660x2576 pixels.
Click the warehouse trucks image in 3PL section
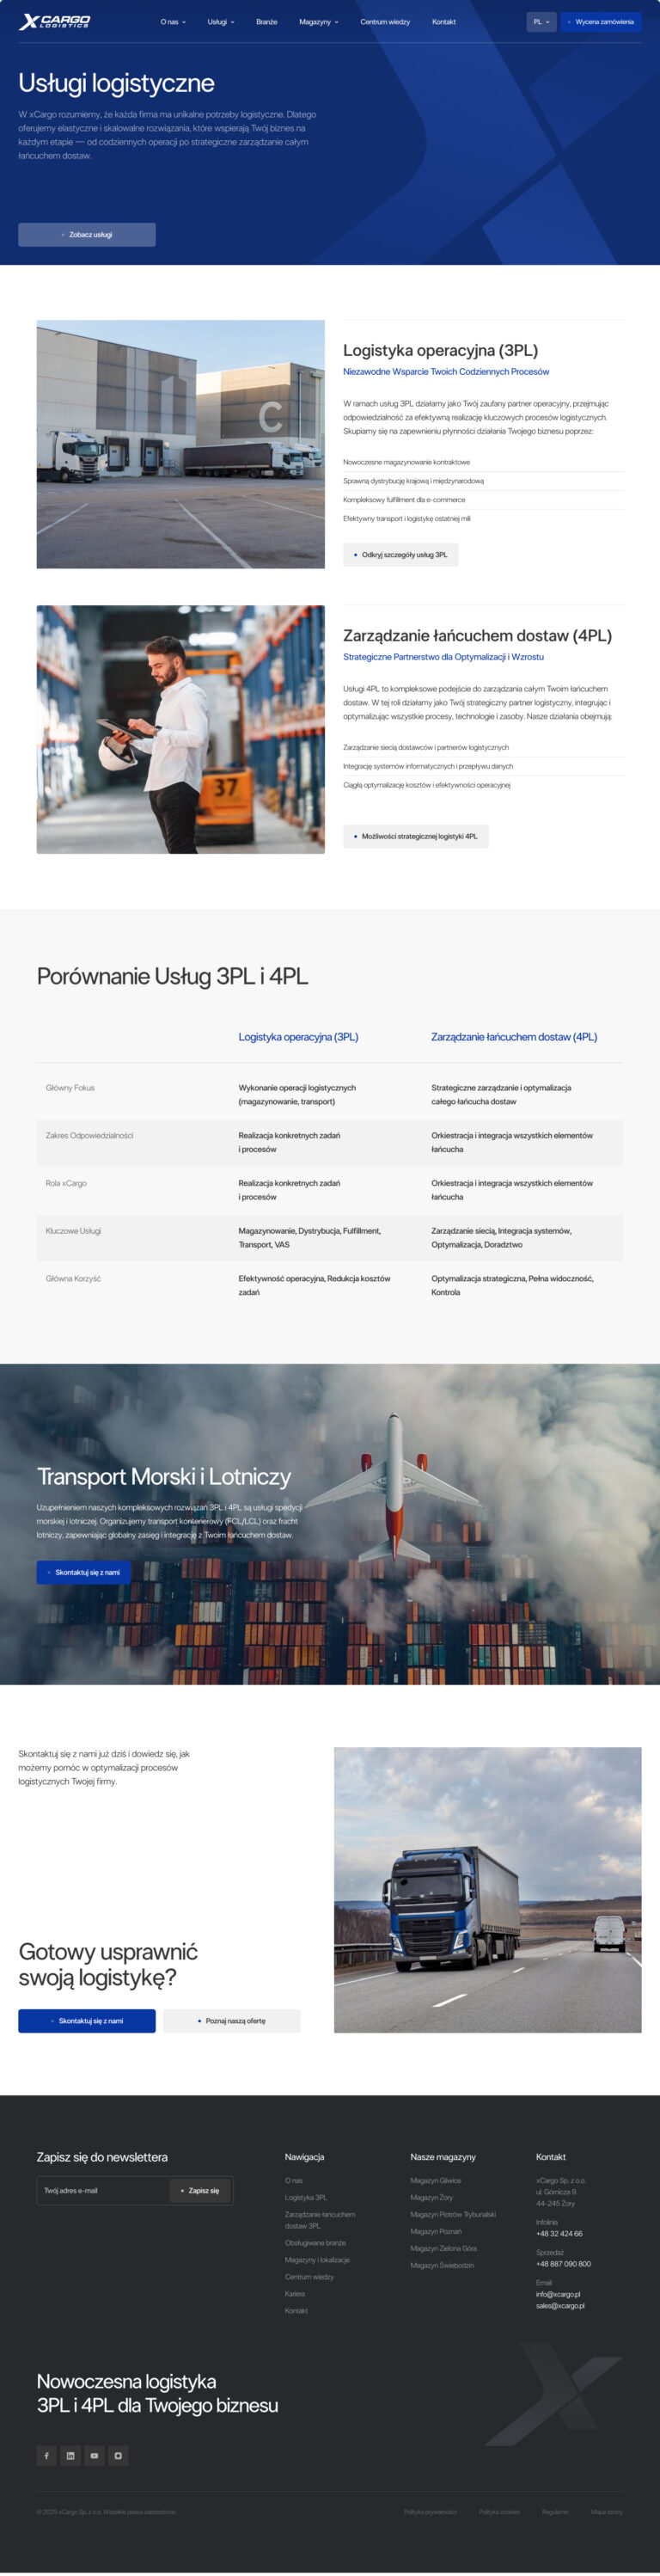180,444
